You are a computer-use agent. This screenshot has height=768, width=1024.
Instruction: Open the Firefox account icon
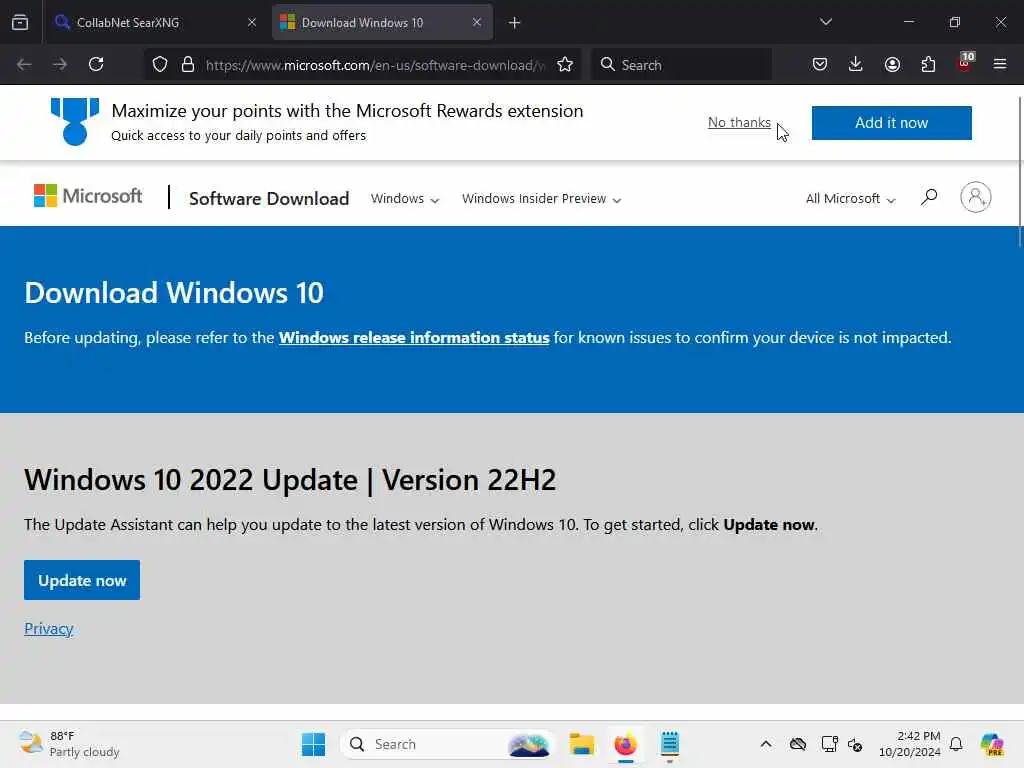click(x=892, y=64)
